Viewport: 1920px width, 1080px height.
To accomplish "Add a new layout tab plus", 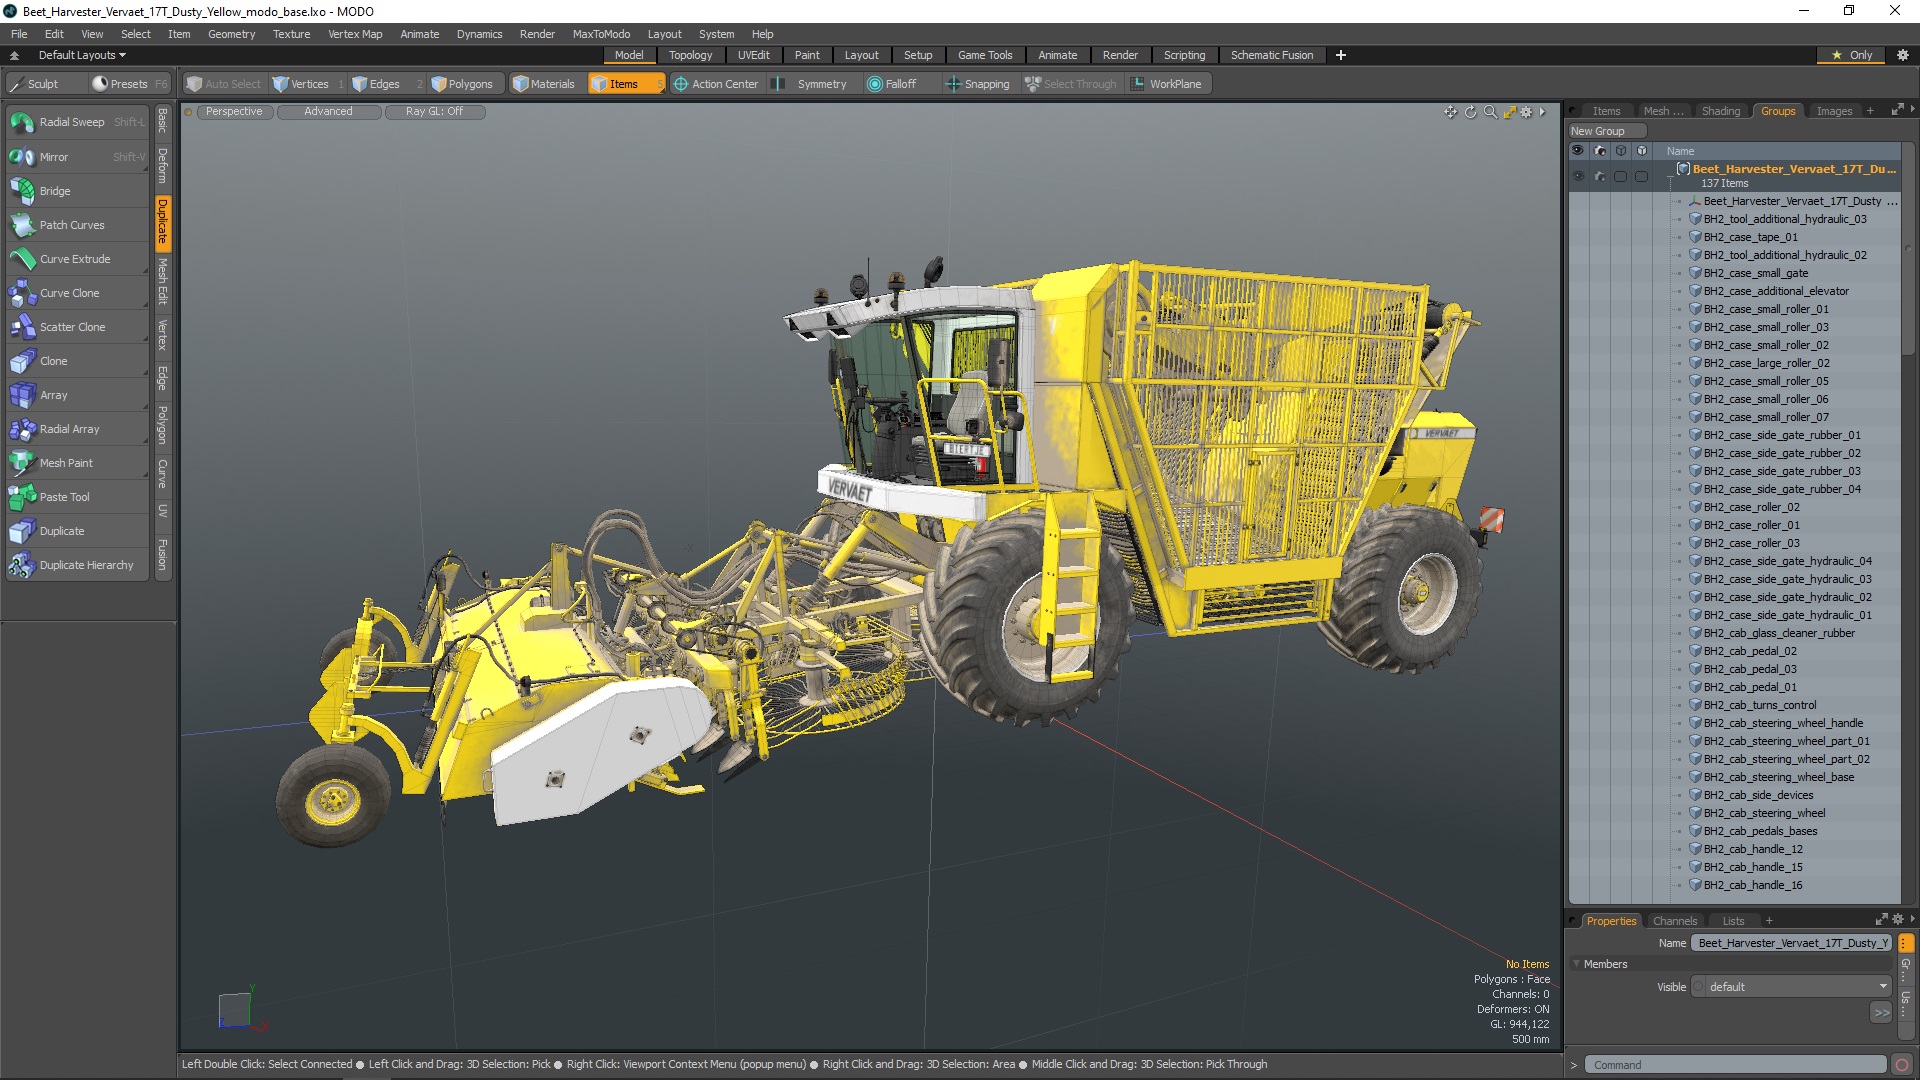I will click(x=1340, y=55).
